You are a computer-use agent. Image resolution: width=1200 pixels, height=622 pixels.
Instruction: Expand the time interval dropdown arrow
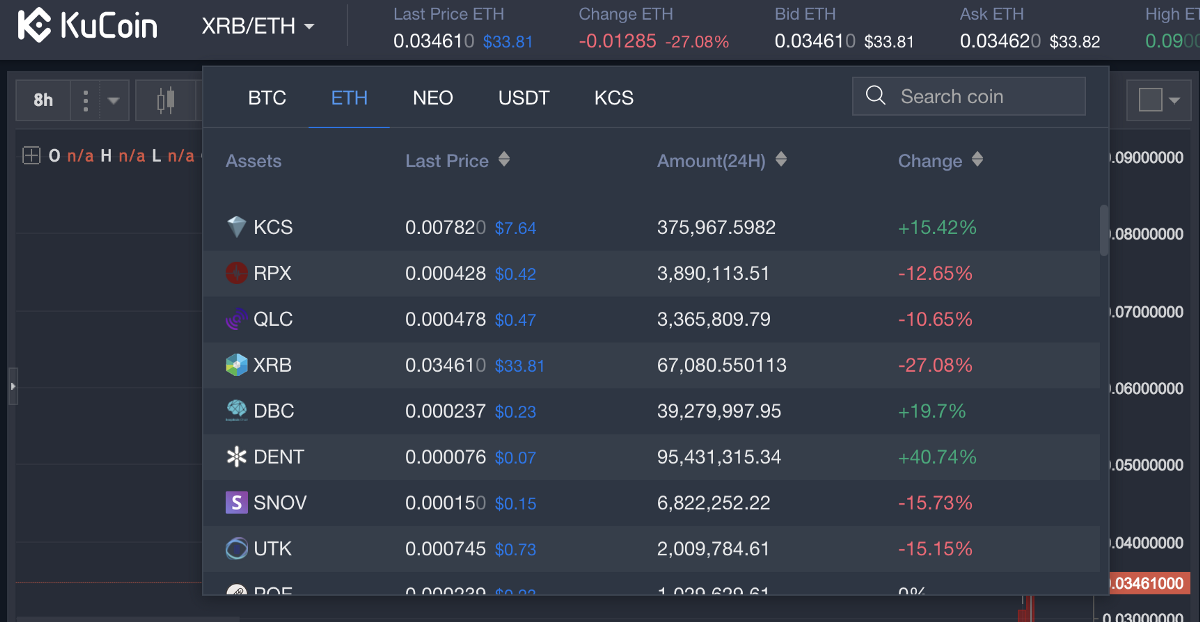coord(113,100)
